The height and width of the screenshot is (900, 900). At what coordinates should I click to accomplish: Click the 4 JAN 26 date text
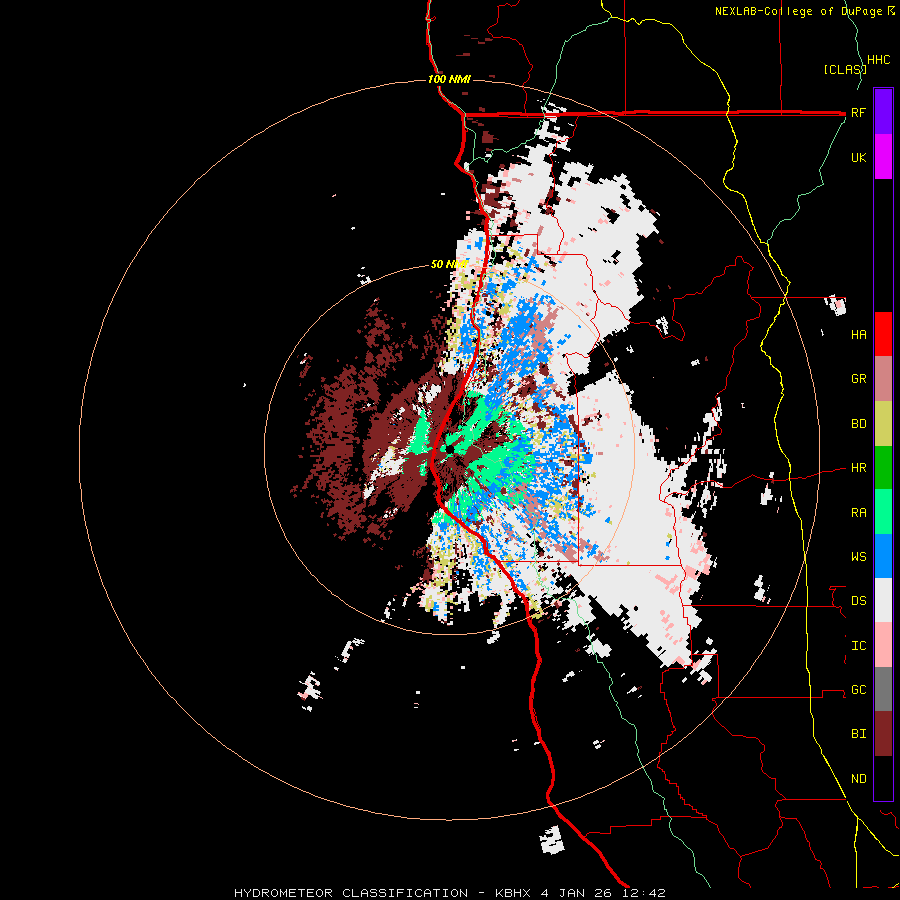tap(575, 893)
